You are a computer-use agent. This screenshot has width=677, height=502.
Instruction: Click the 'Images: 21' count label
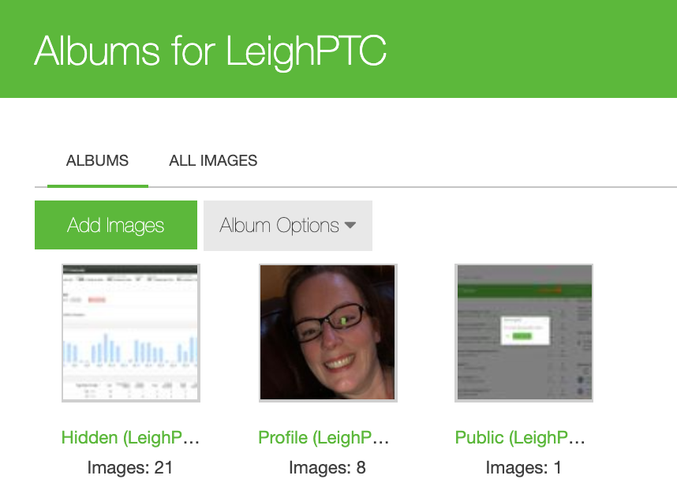[131, 467]
